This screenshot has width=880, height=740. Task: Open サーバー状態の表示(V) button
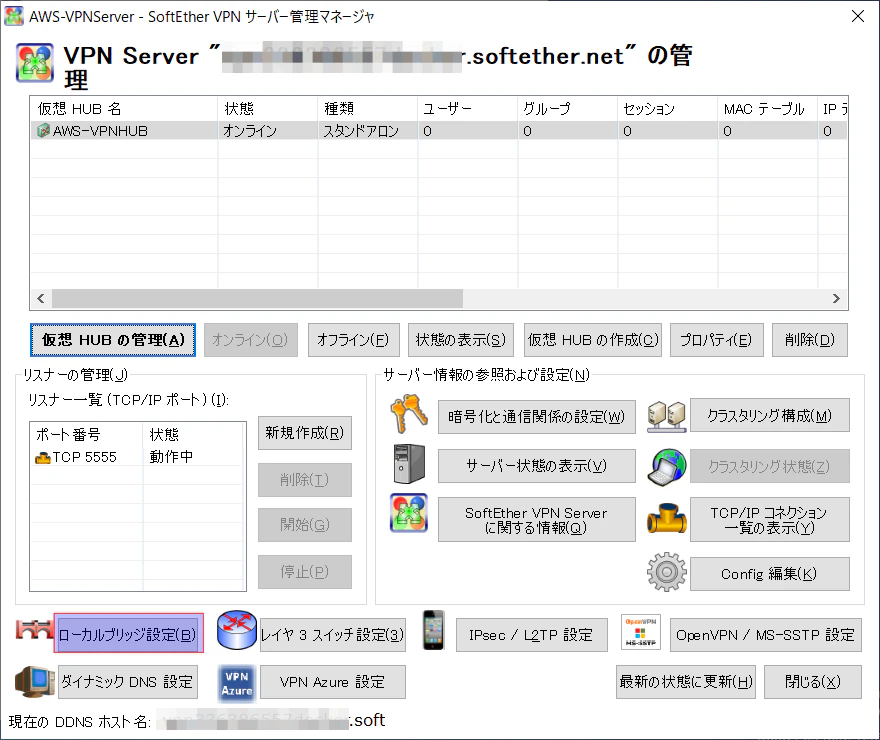(x=537, y=466)
